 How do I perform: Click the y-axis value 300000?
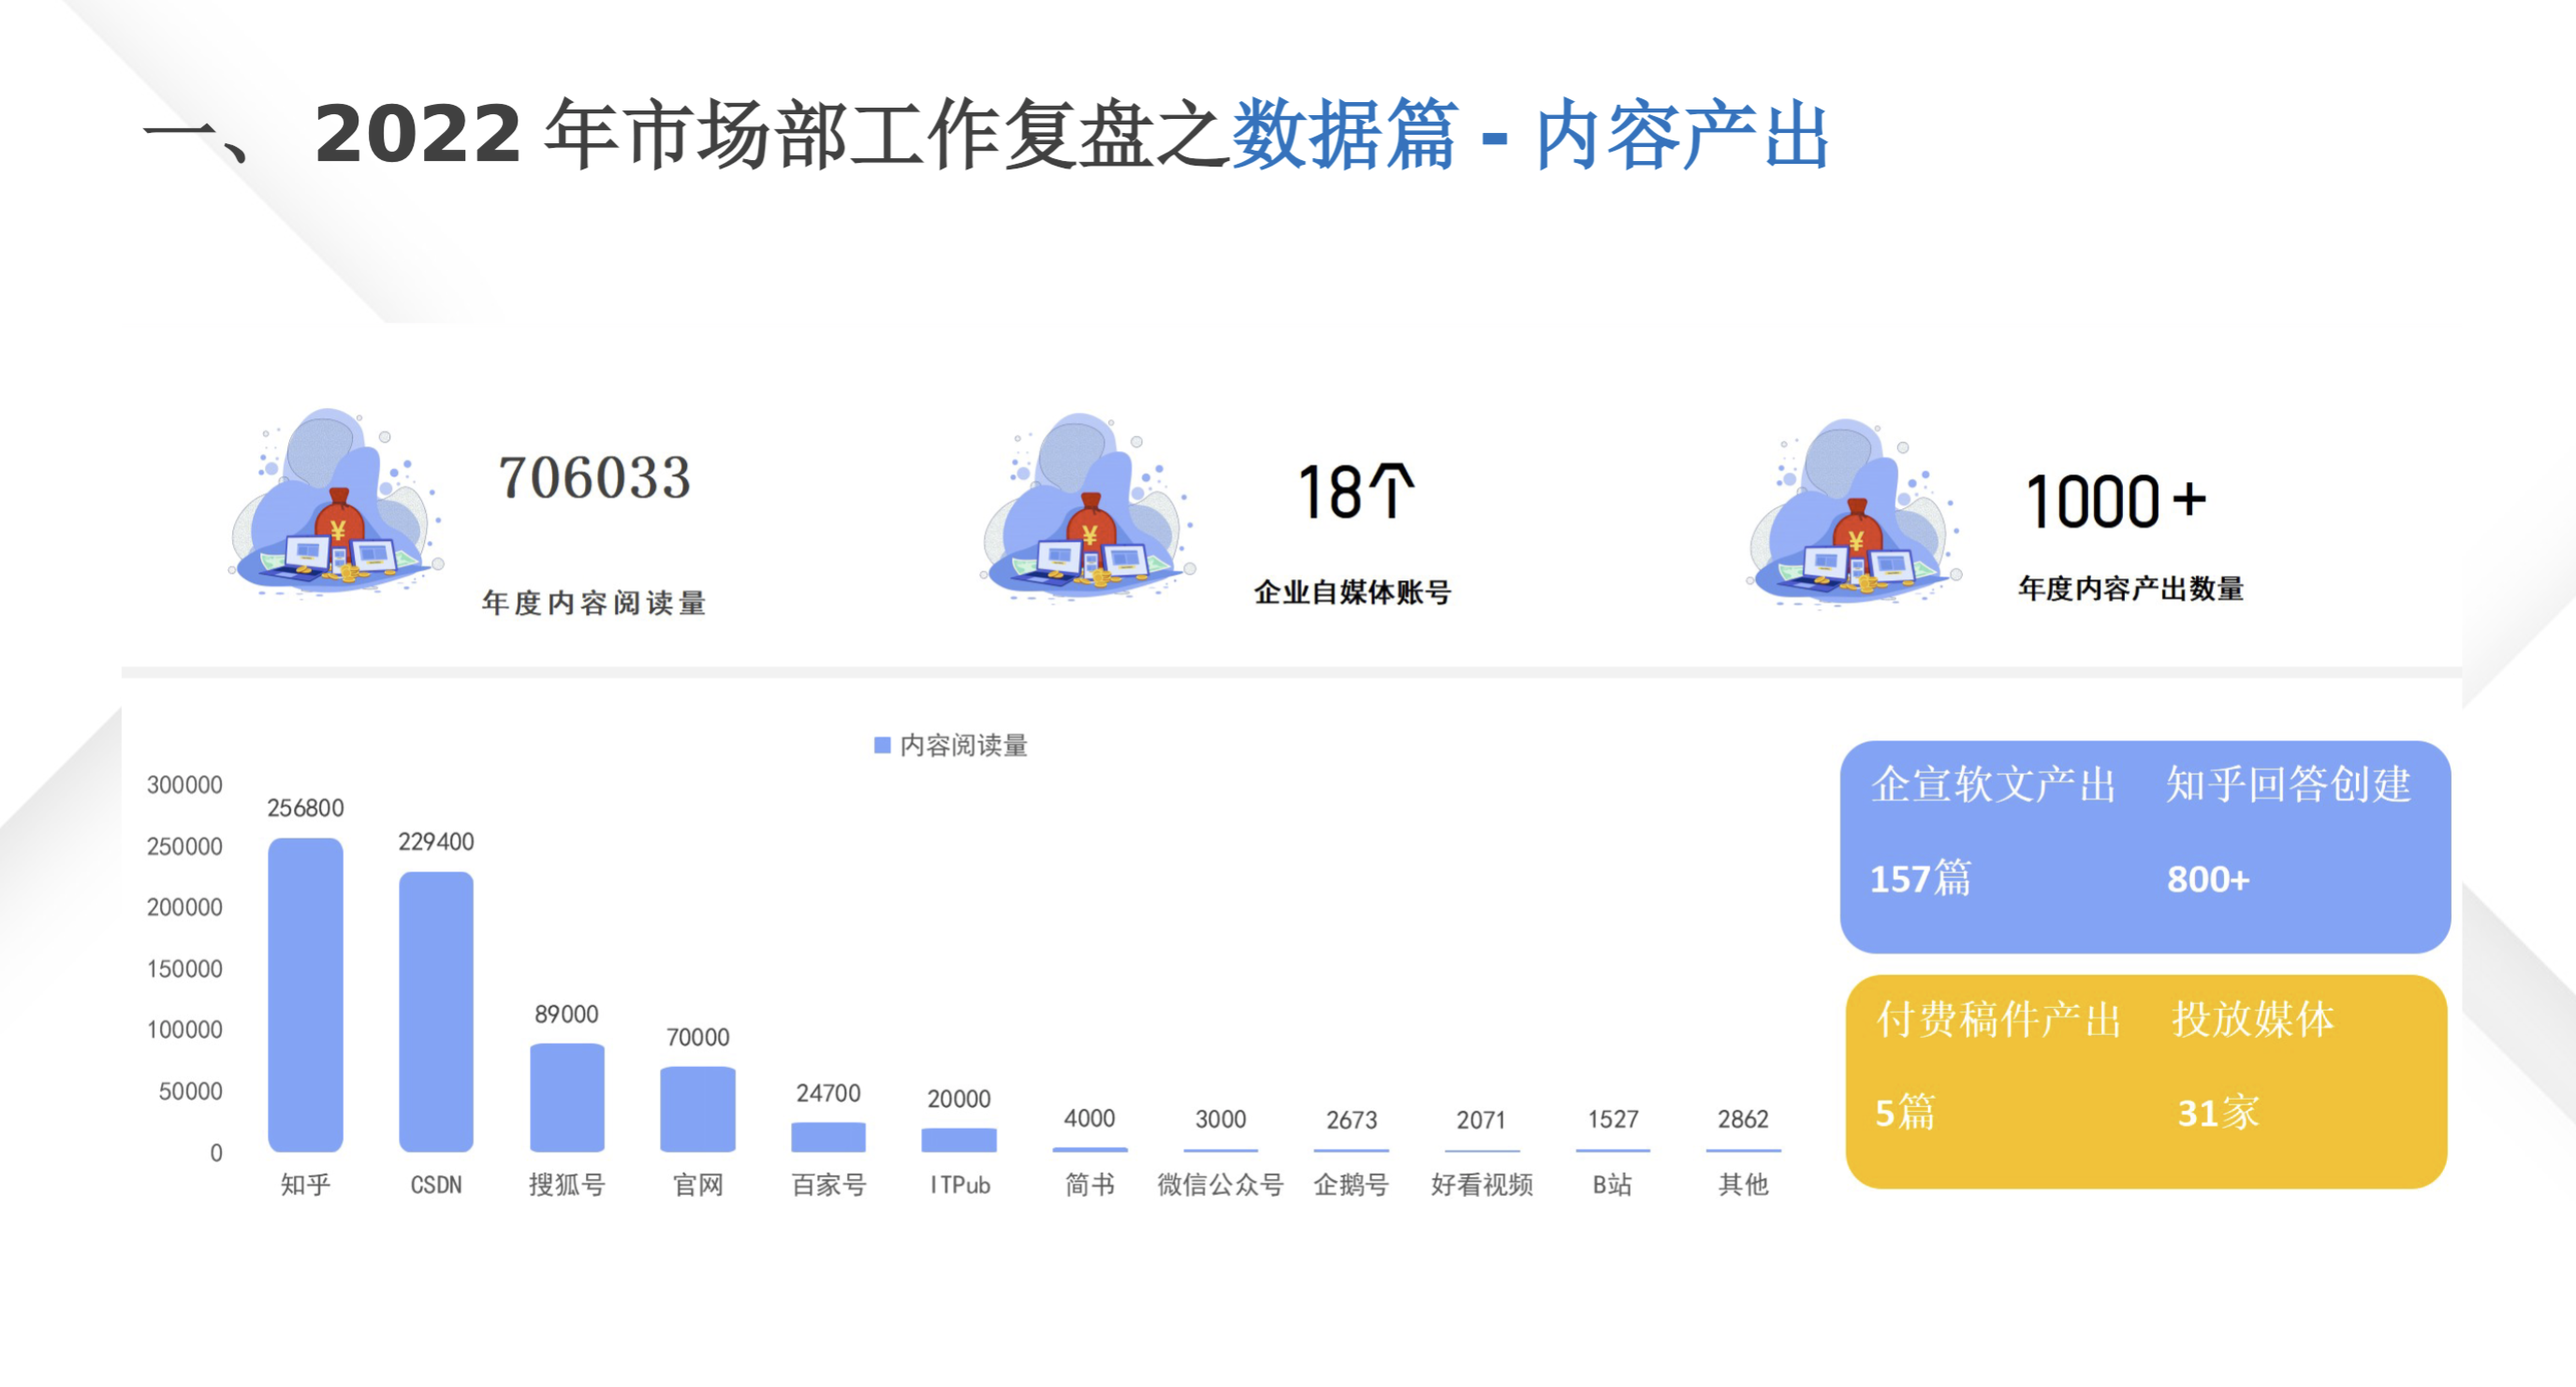click(184, 785)
